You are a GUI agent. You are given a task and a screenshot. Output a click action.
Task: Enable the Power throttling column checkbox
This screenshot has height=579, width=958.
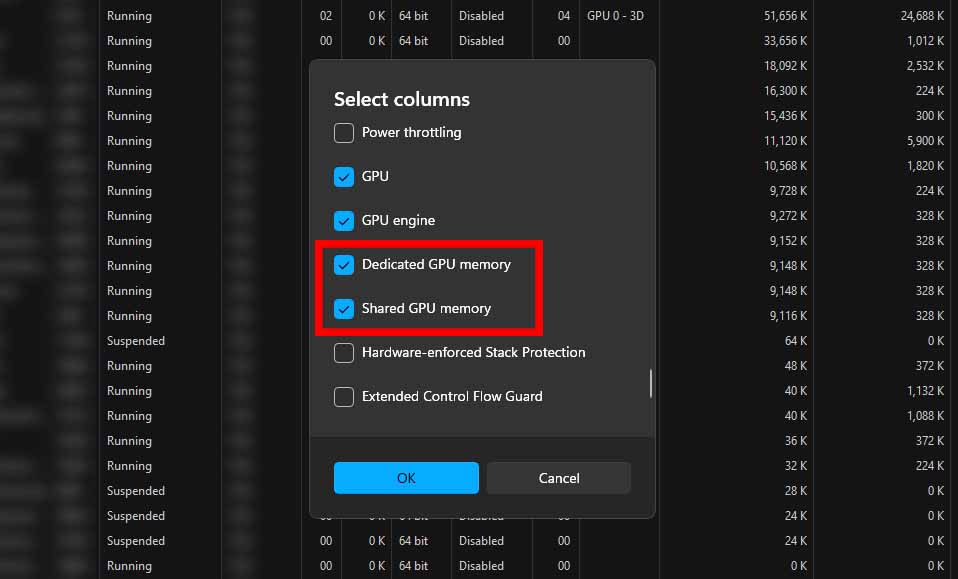pos(344,133)
